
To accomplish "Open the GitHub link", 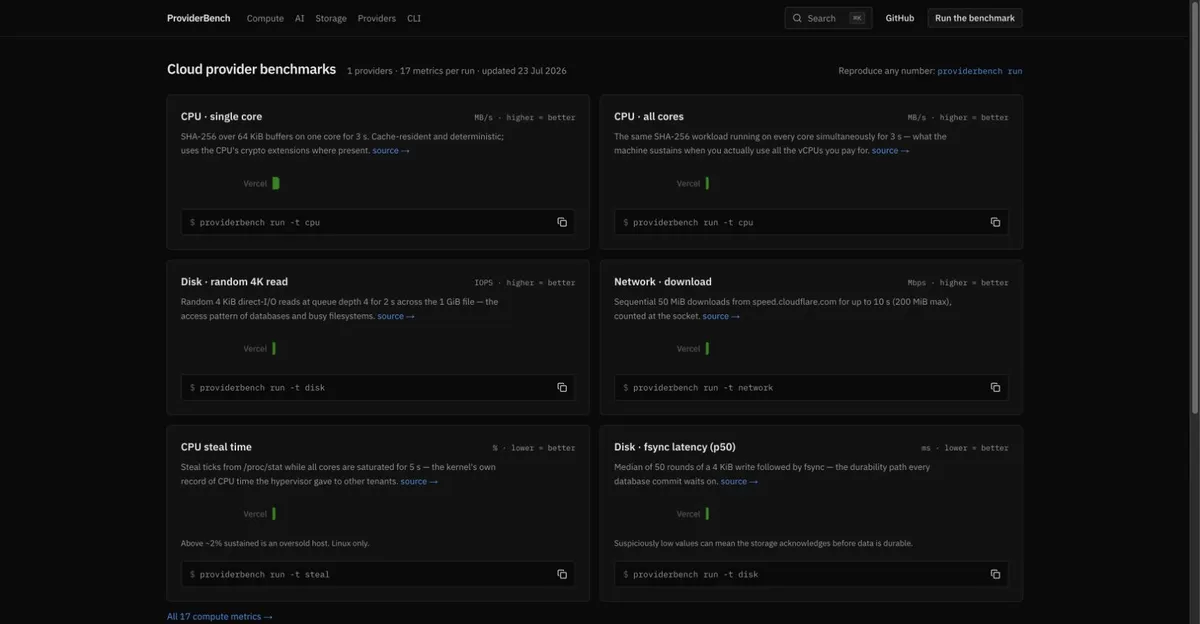I will pos(900,18).
